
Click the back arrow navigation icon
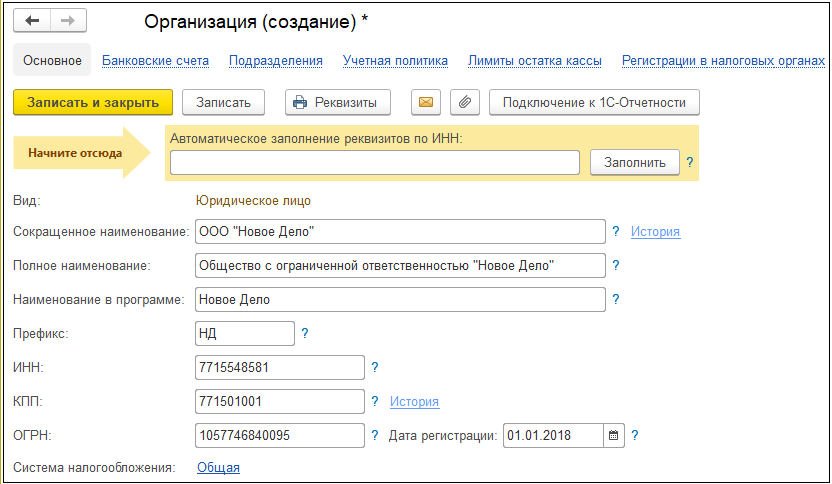click(x=32, y=21)
